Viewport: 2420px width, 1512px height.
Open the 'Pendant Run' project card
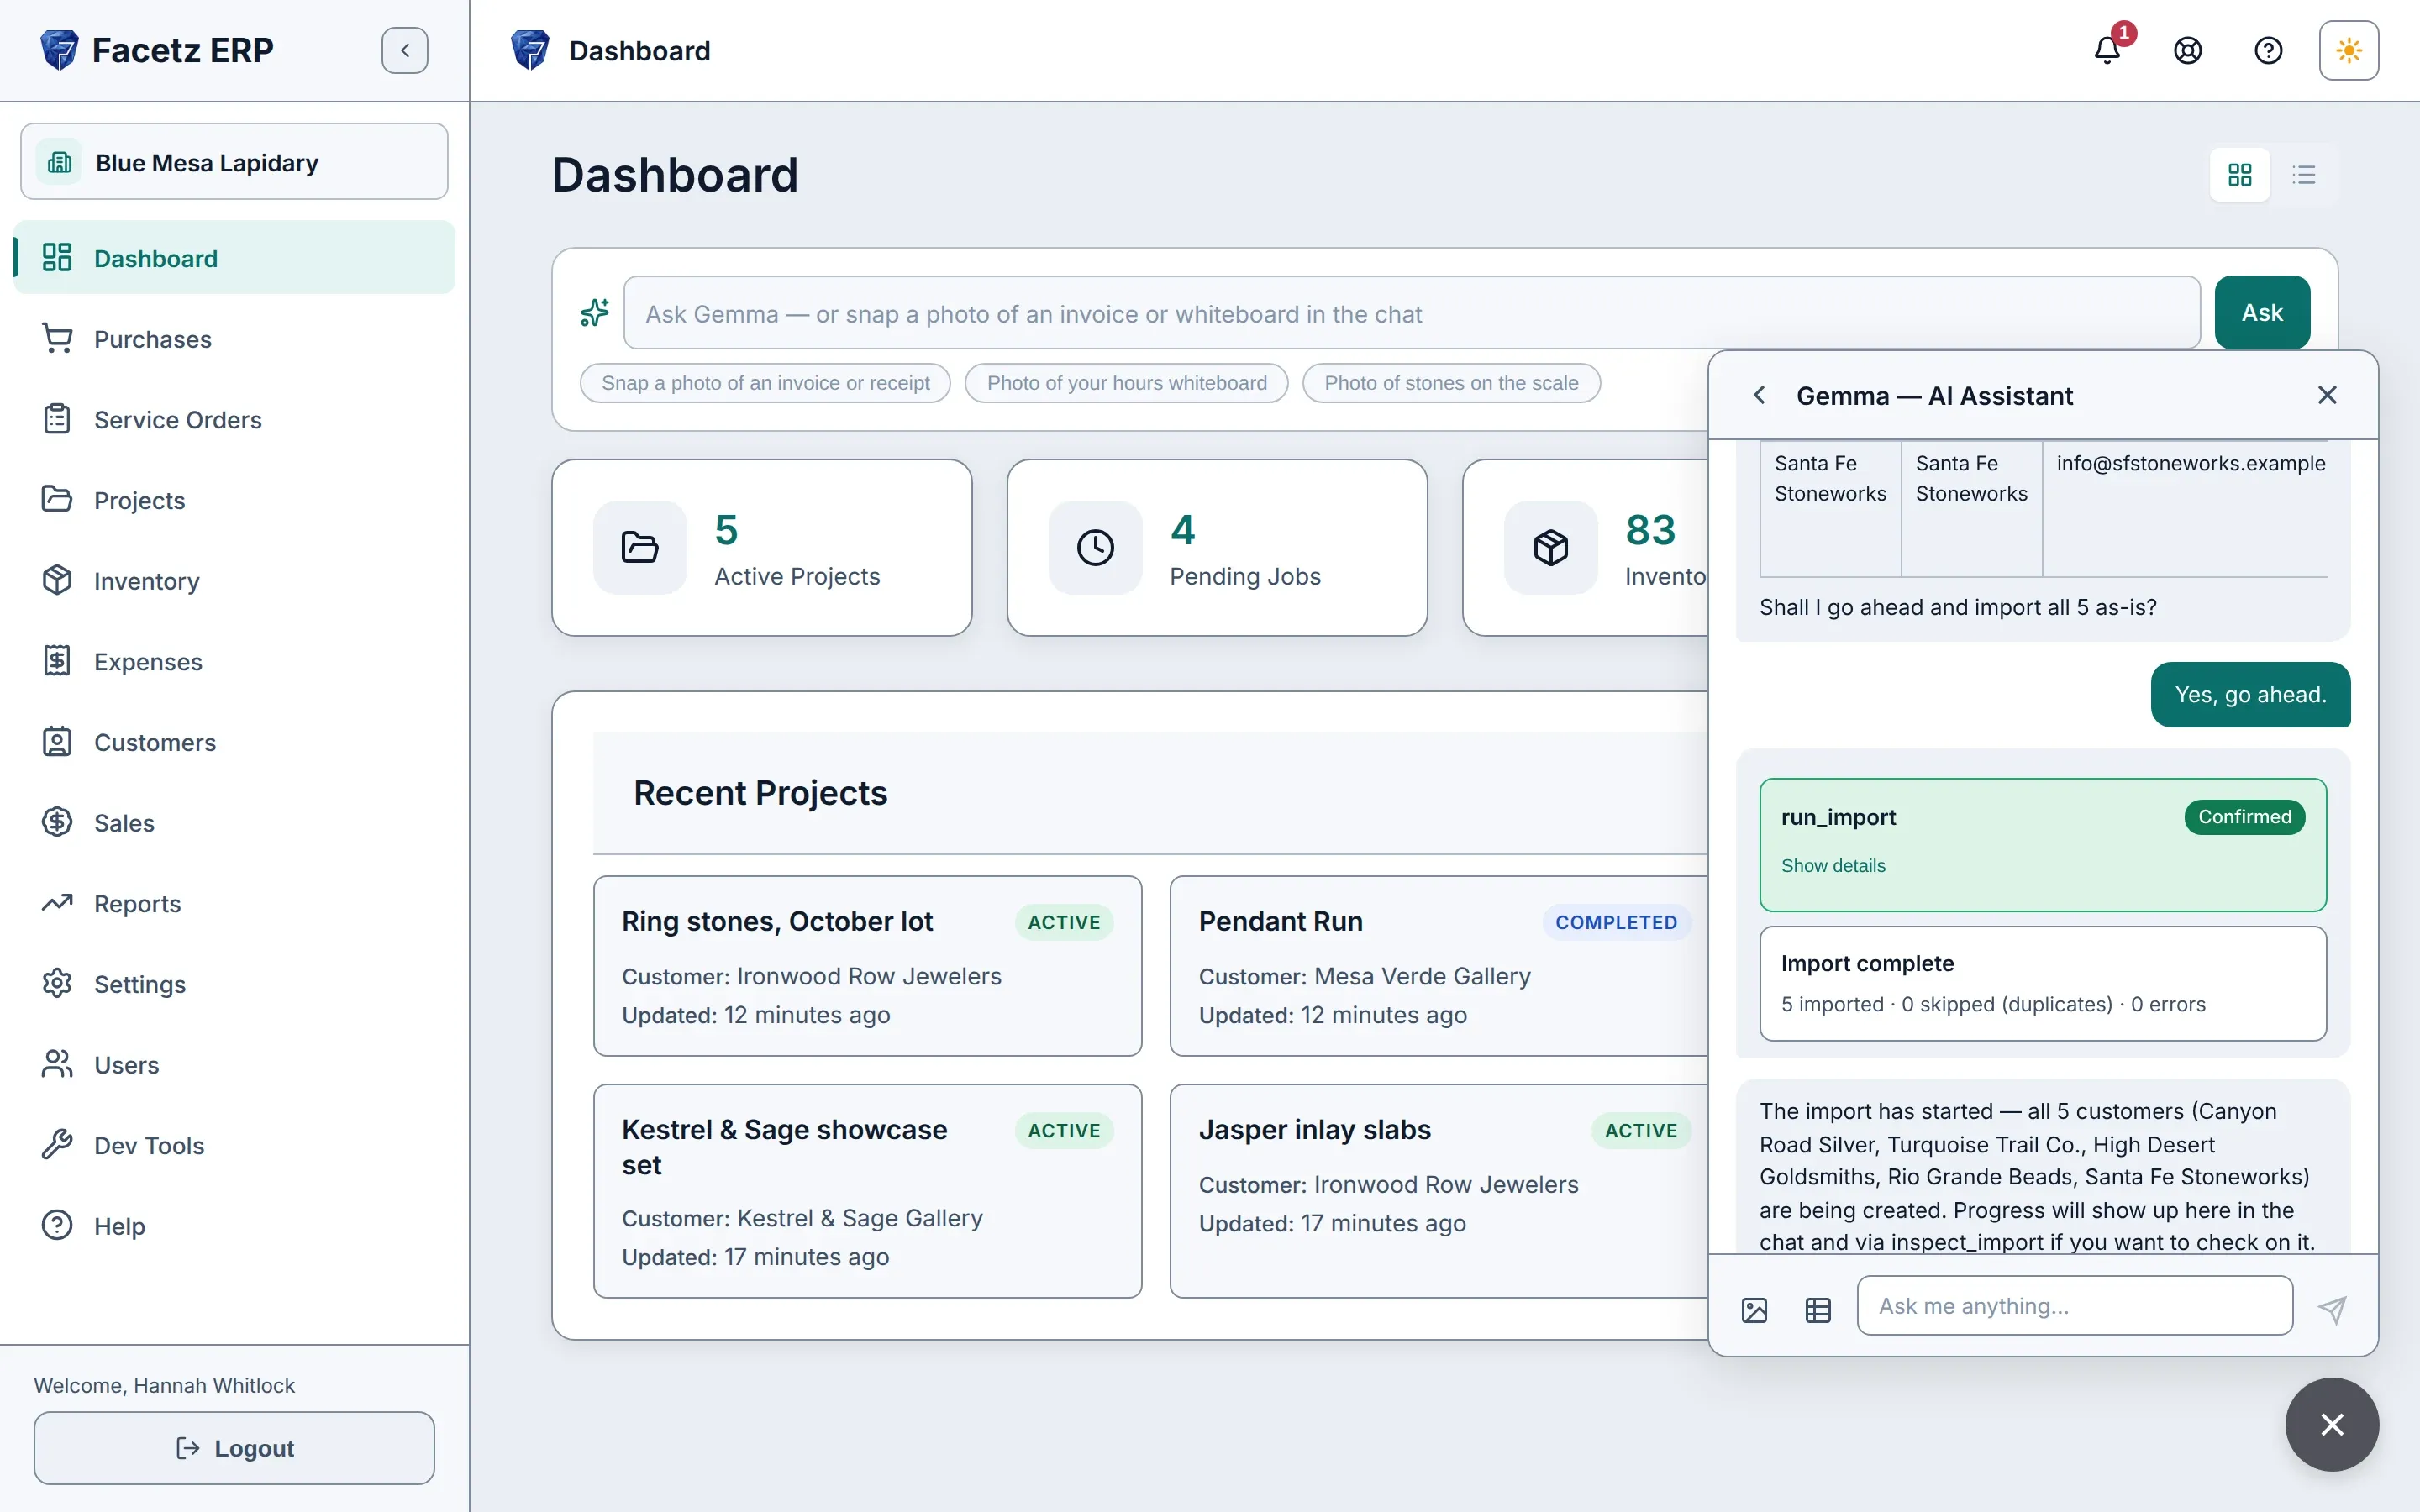(x=1440, y=966)
